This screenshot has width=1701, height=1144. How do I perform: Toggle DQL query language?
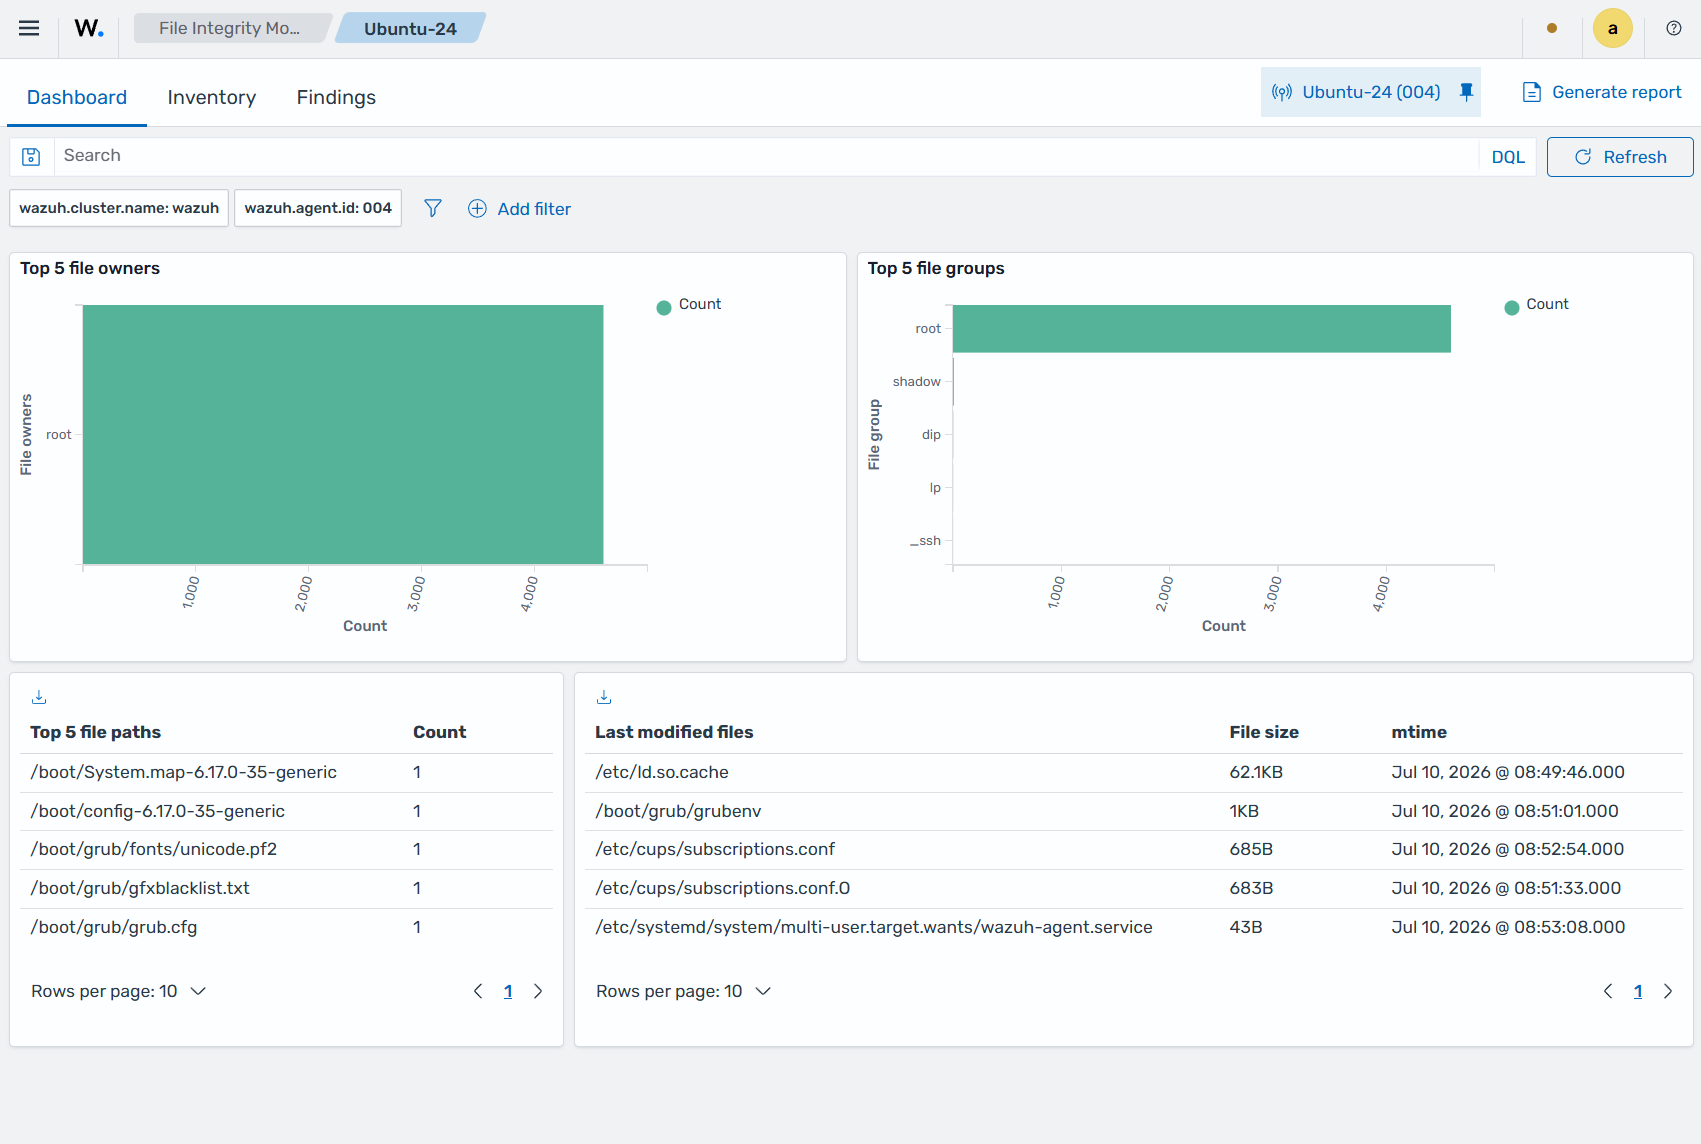point(1508,157)
